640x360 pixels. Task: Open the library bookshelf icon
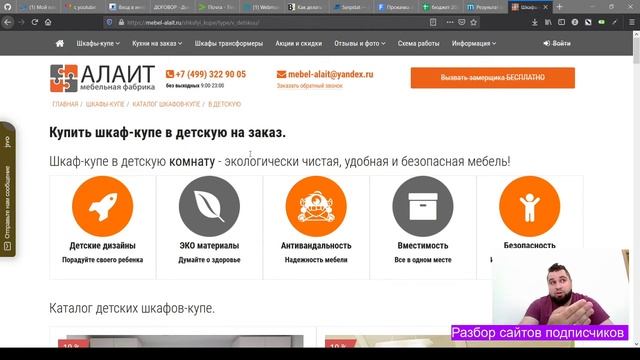click(548, 22)
